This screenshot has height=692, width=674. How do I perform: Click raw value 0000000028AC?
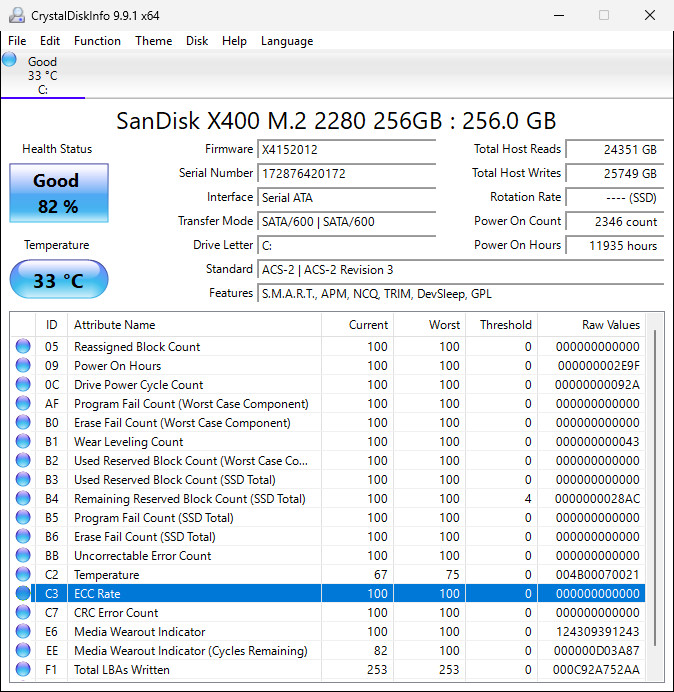tap(597, 499)
